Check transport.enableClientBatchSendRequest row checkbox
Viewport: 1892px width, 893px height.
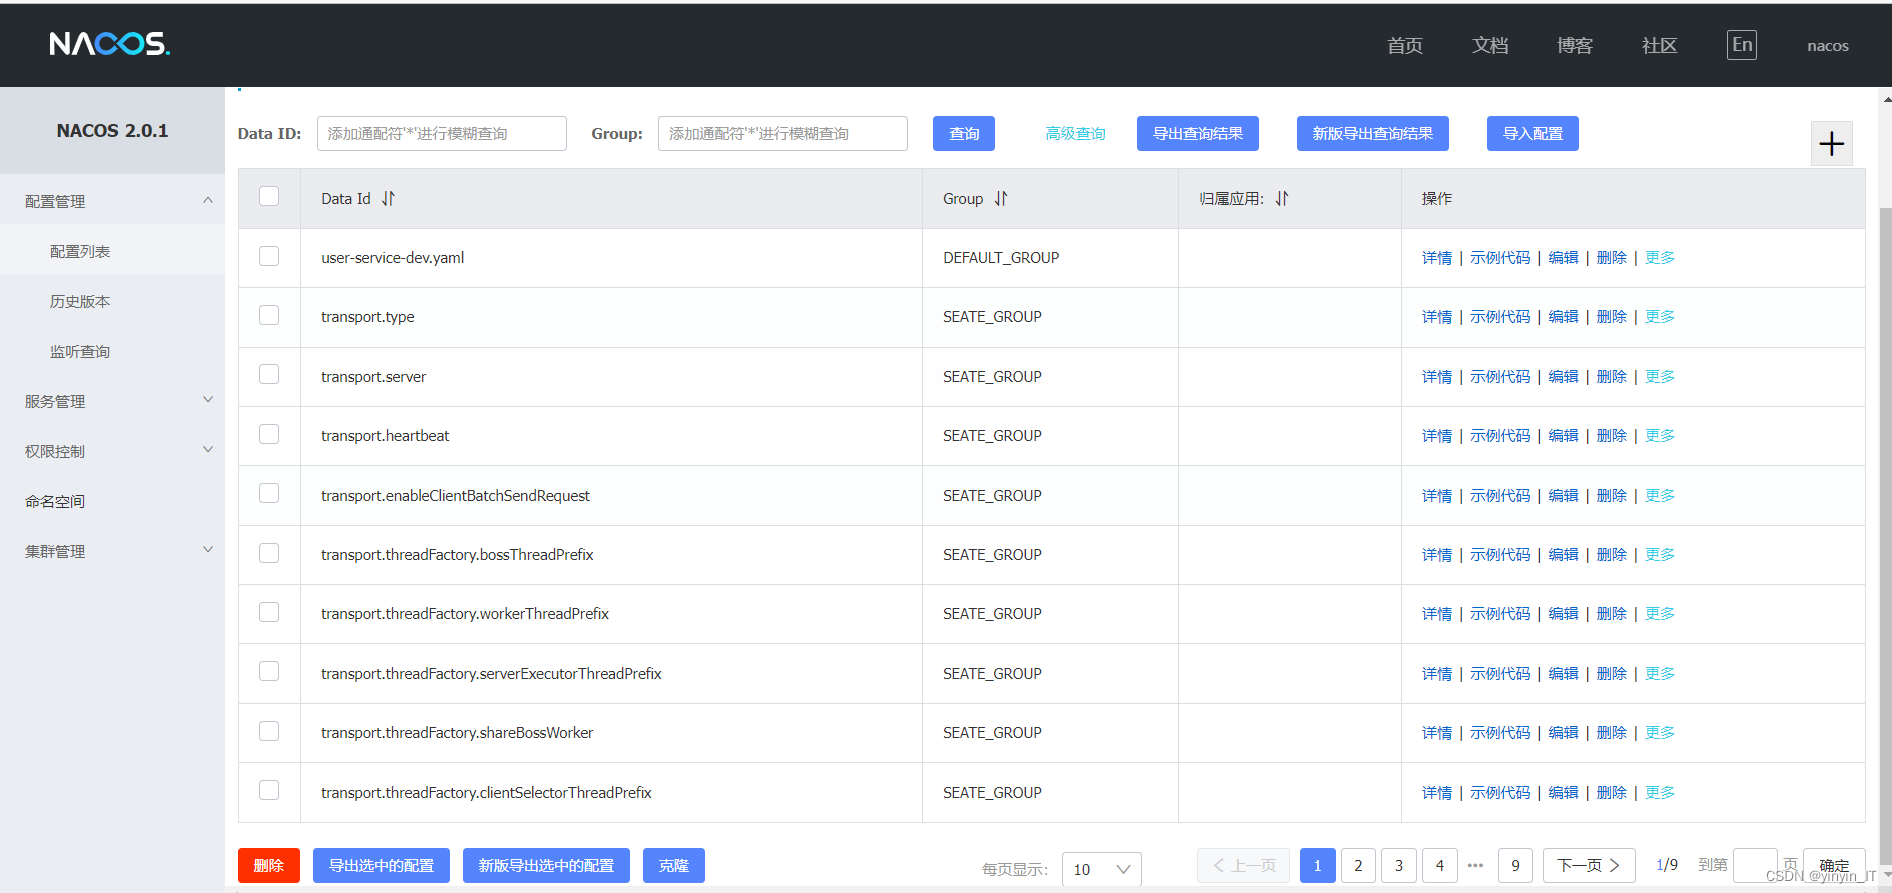pyautogui.click(x=269, y=493)
